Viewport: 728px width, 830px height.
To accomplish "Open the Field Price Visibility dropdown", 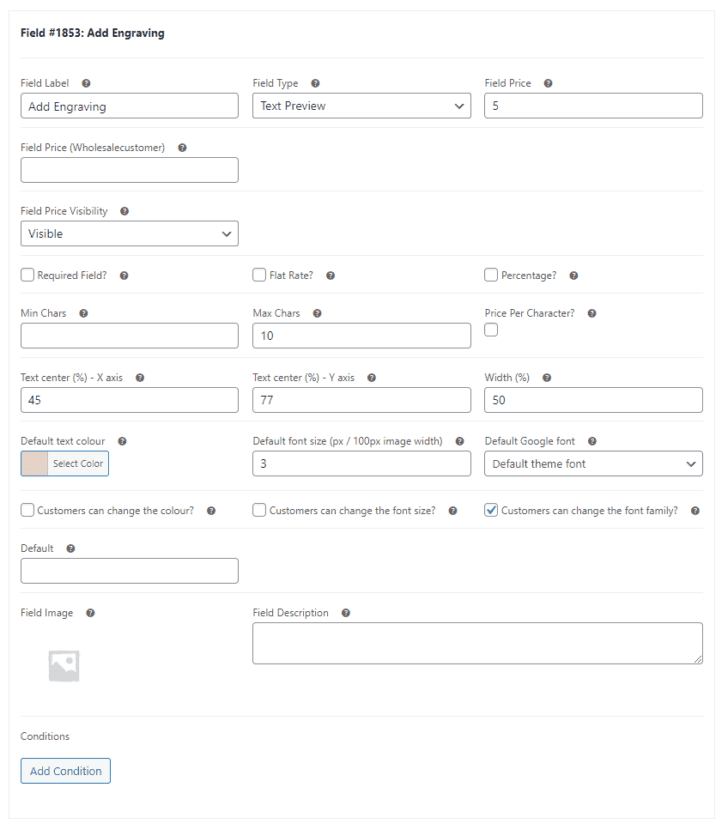I will click(129, 233).
